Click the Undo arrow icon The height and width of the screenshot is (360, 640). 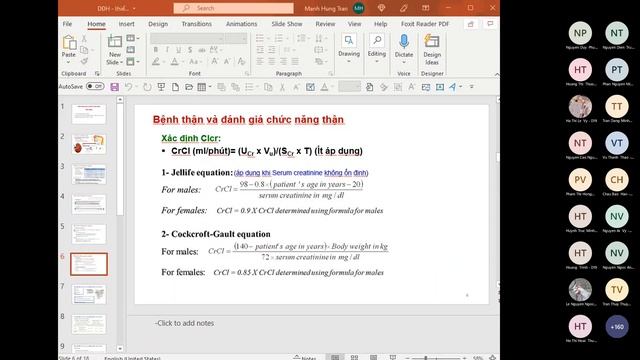point(128,87)
